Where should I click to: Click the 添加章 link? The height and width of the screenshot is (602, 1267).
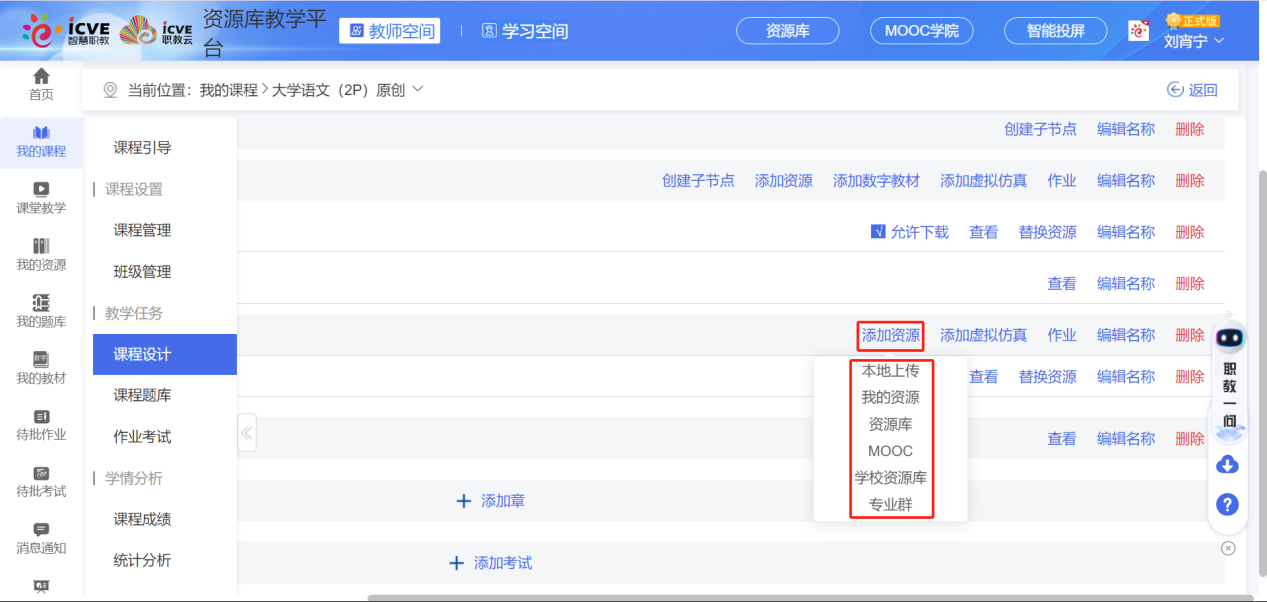pos(491,501)
